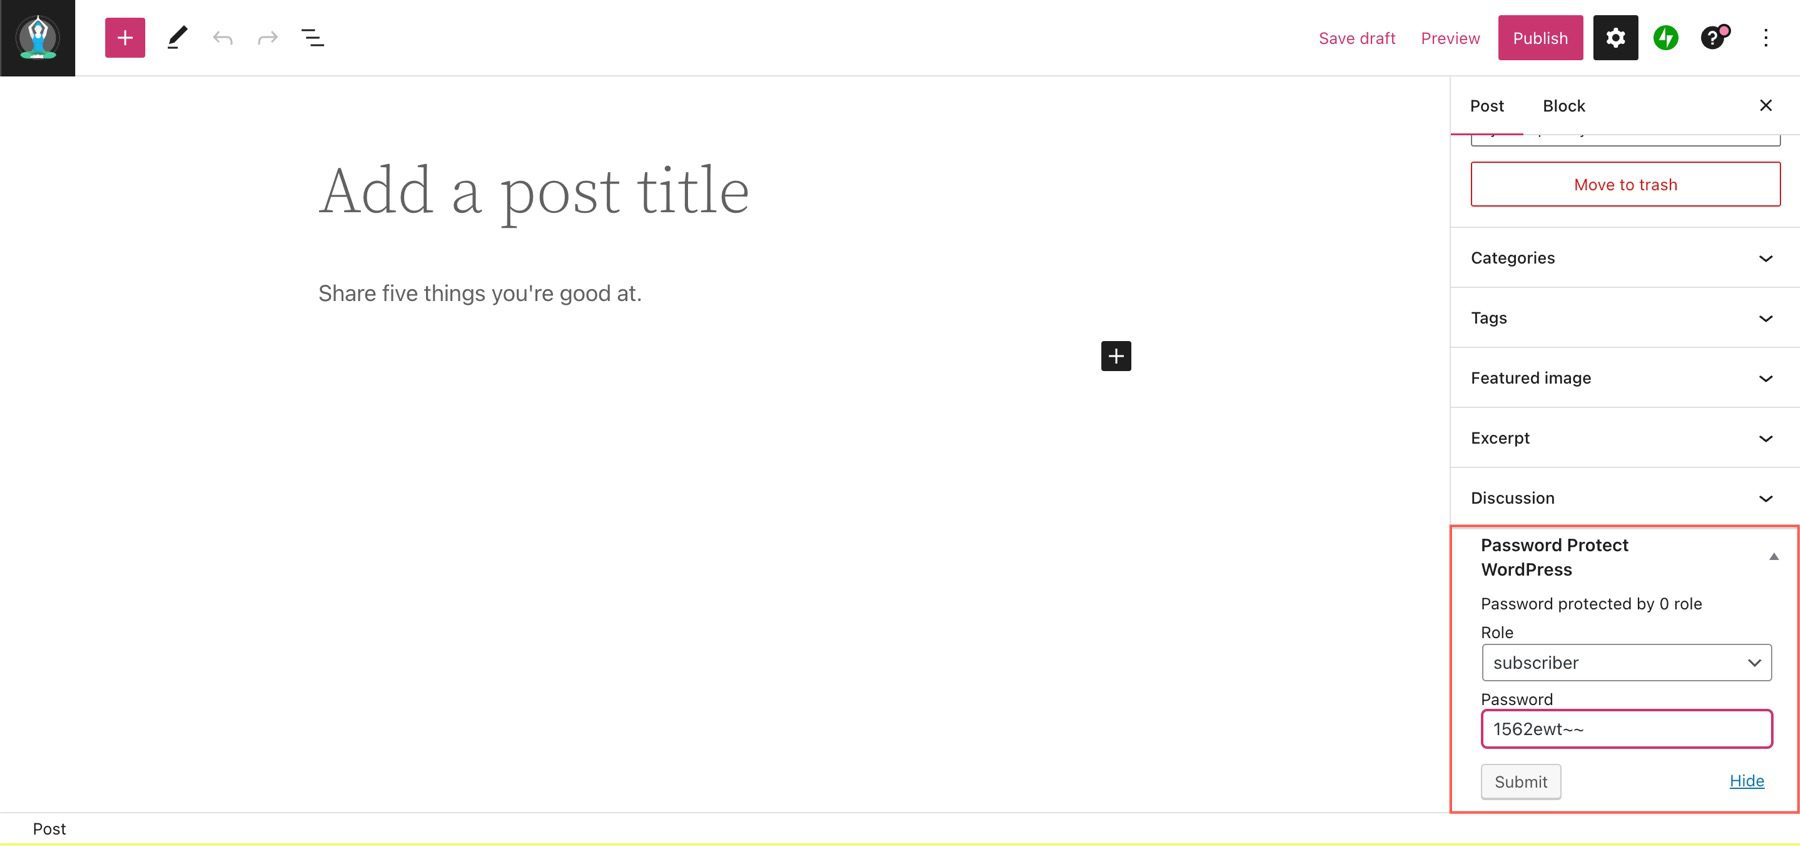Click Move to trash

tap(1625, 184)
